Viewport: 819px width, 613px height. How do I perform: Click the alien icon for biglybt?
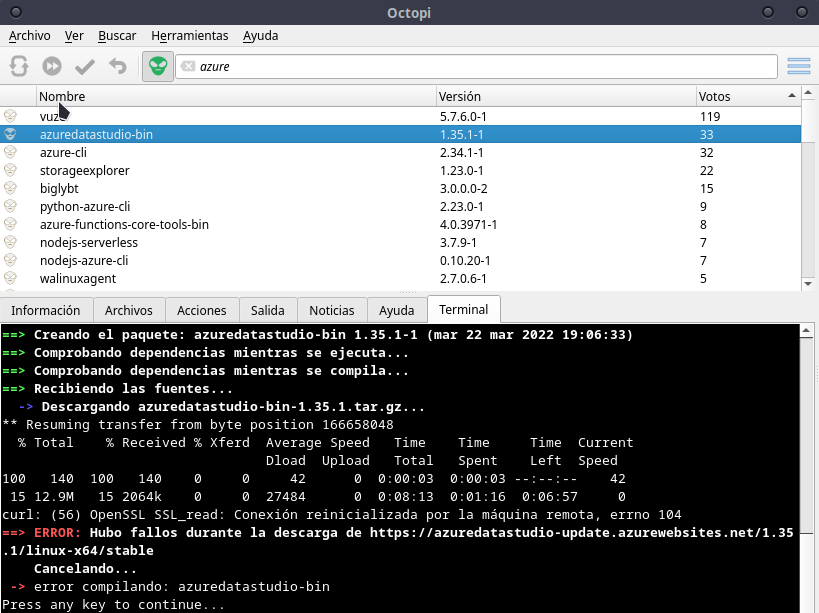tap(10, 188)
